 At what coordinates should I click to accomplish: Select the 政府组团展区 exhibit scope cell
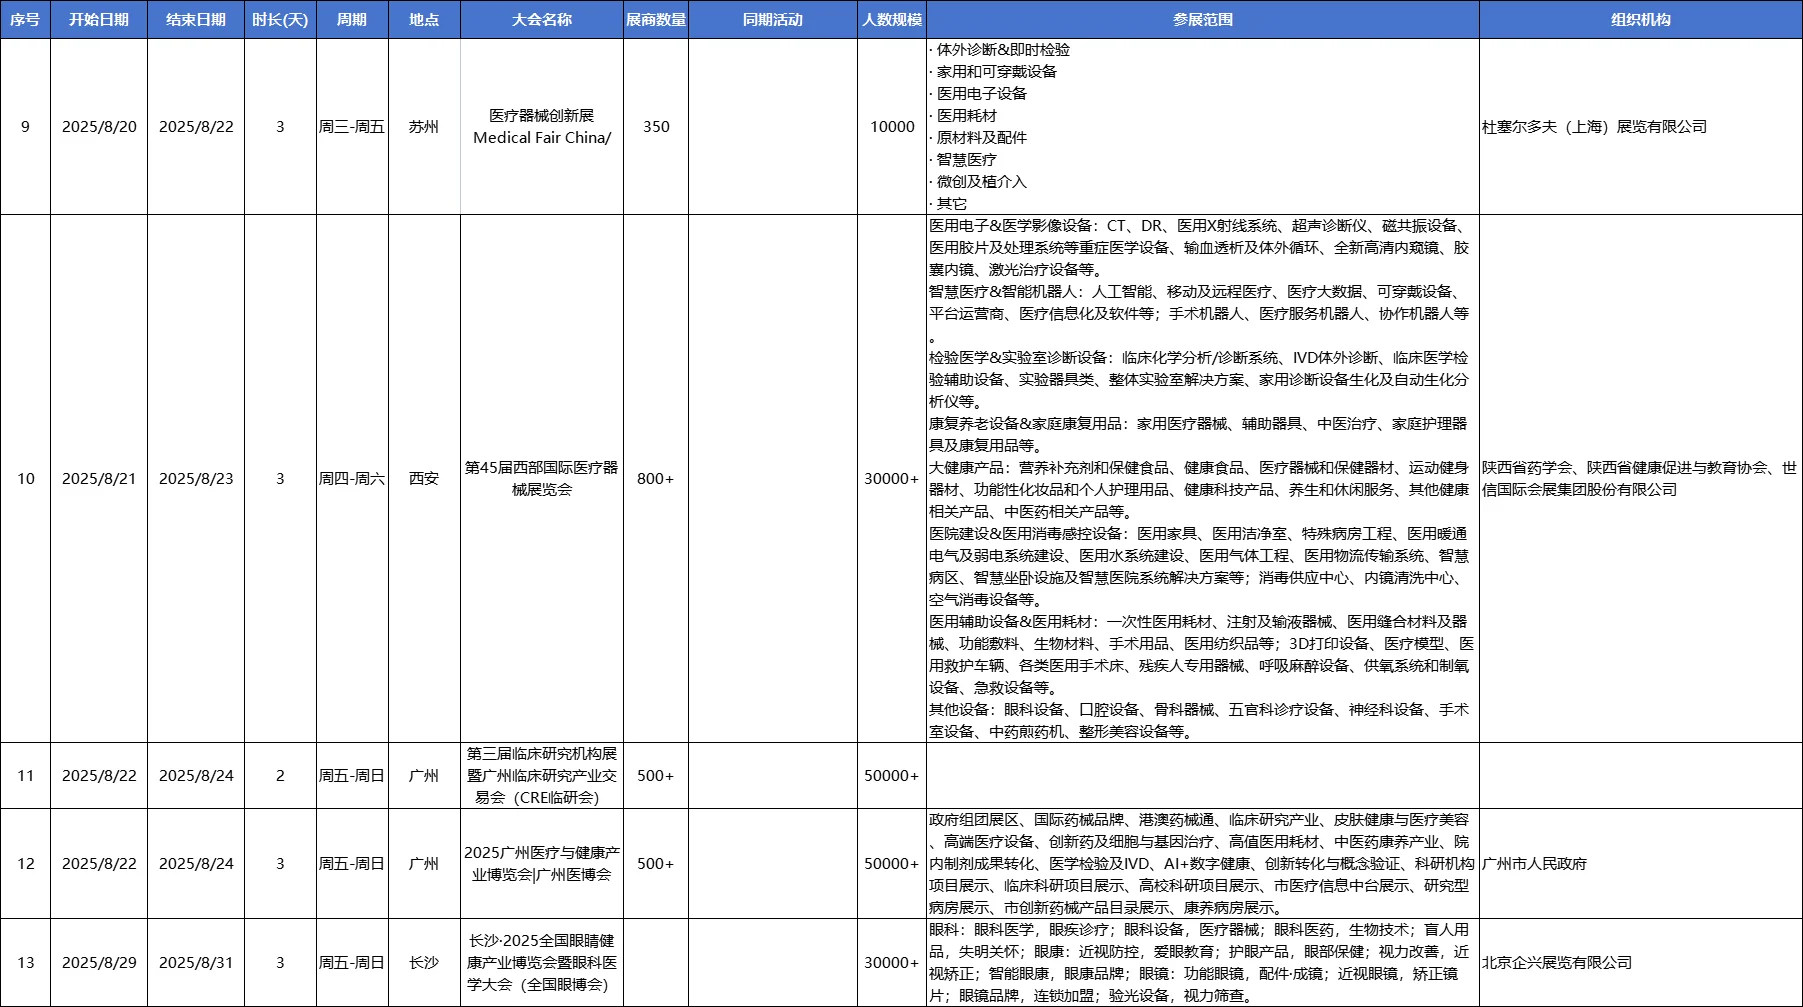(x=1203, y=864)
